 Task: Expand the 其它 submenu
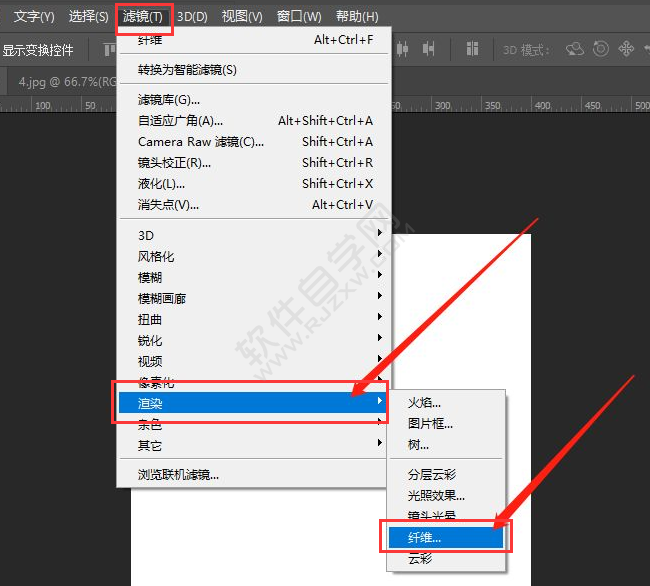[254, 446]
